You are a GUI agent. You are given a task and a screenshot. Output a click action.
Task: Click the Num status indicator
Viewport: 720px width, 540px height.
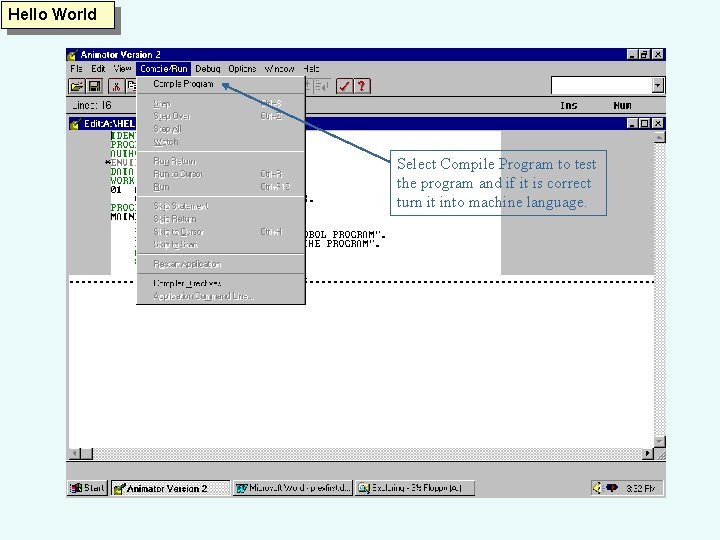tap(622, 106)
